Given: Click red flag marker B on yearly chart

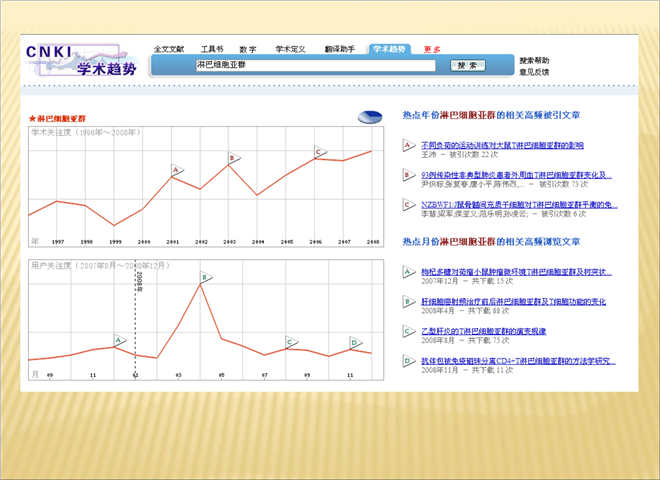Looking at the screenshot, I should click(x=233, y=158).
